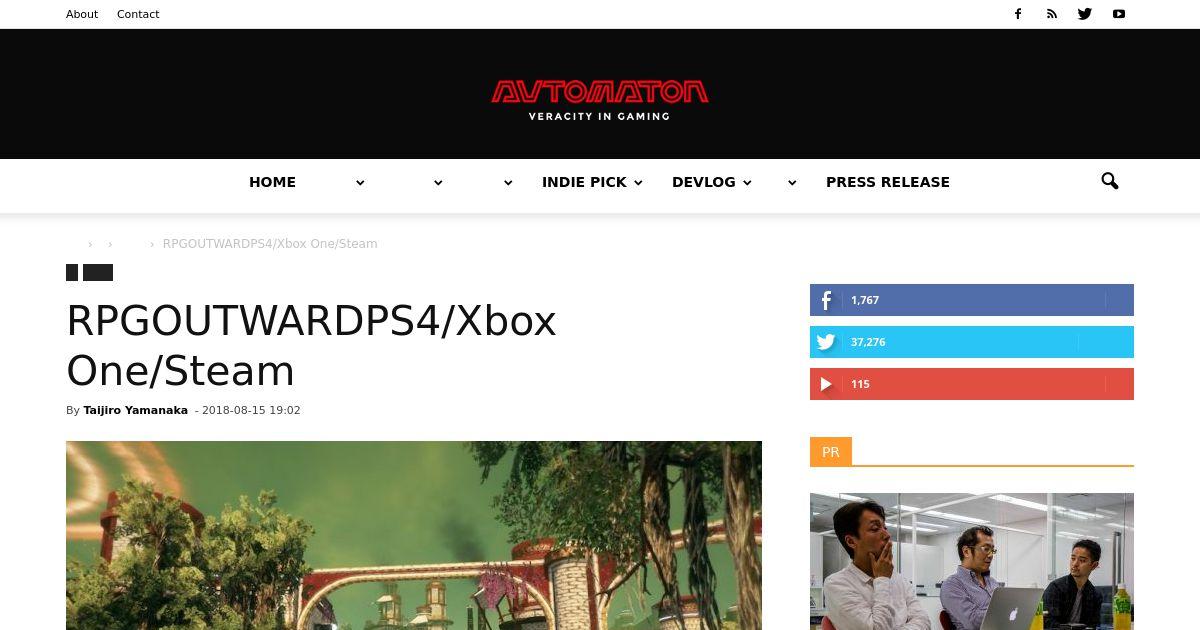Open the YouTube 115 subscribers box
The width and height of the screenshot is (1200, 630).
click(972, 384)
